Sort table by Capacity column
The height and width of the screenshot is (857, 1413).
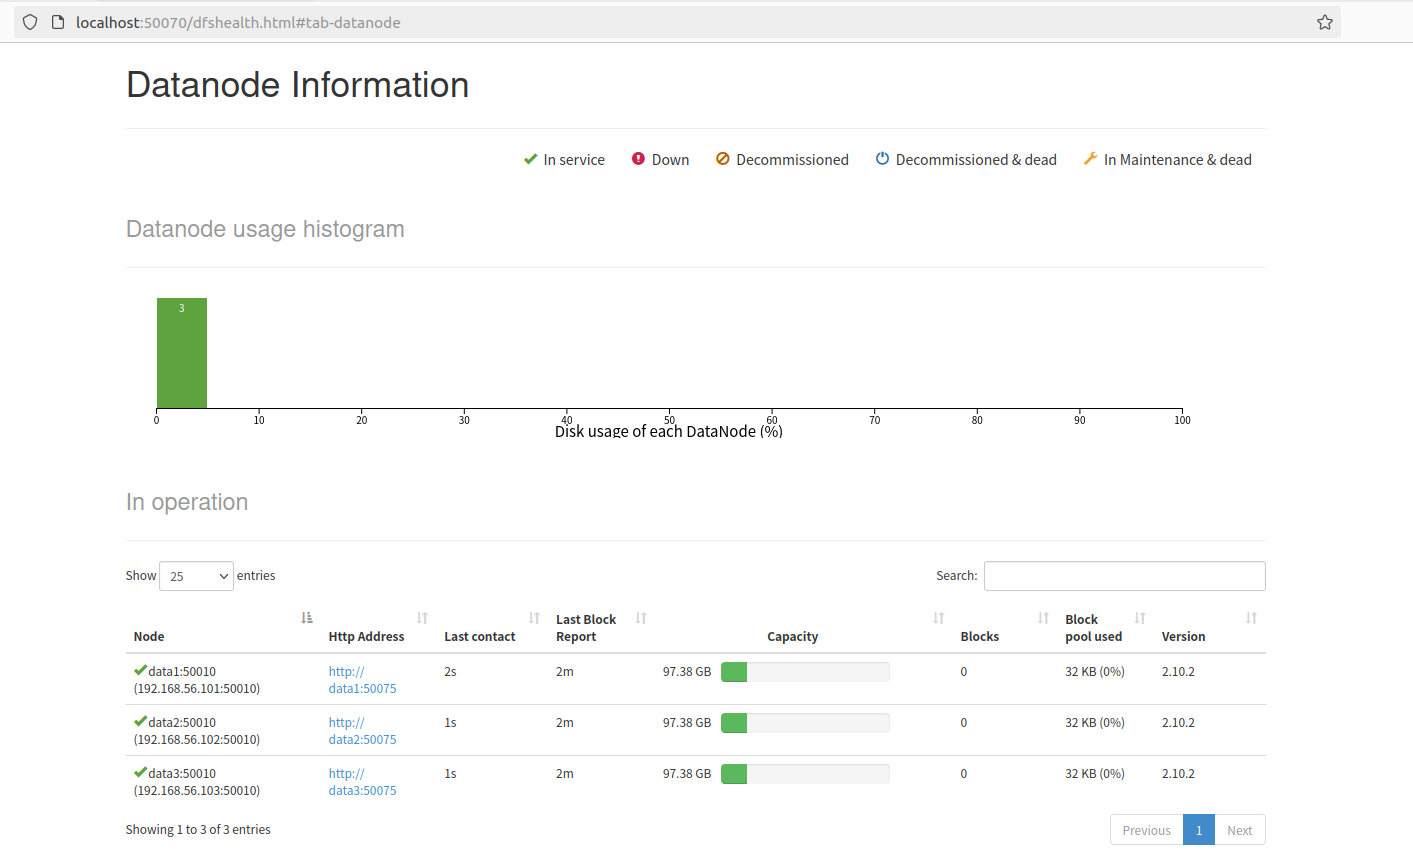(792, 636)
